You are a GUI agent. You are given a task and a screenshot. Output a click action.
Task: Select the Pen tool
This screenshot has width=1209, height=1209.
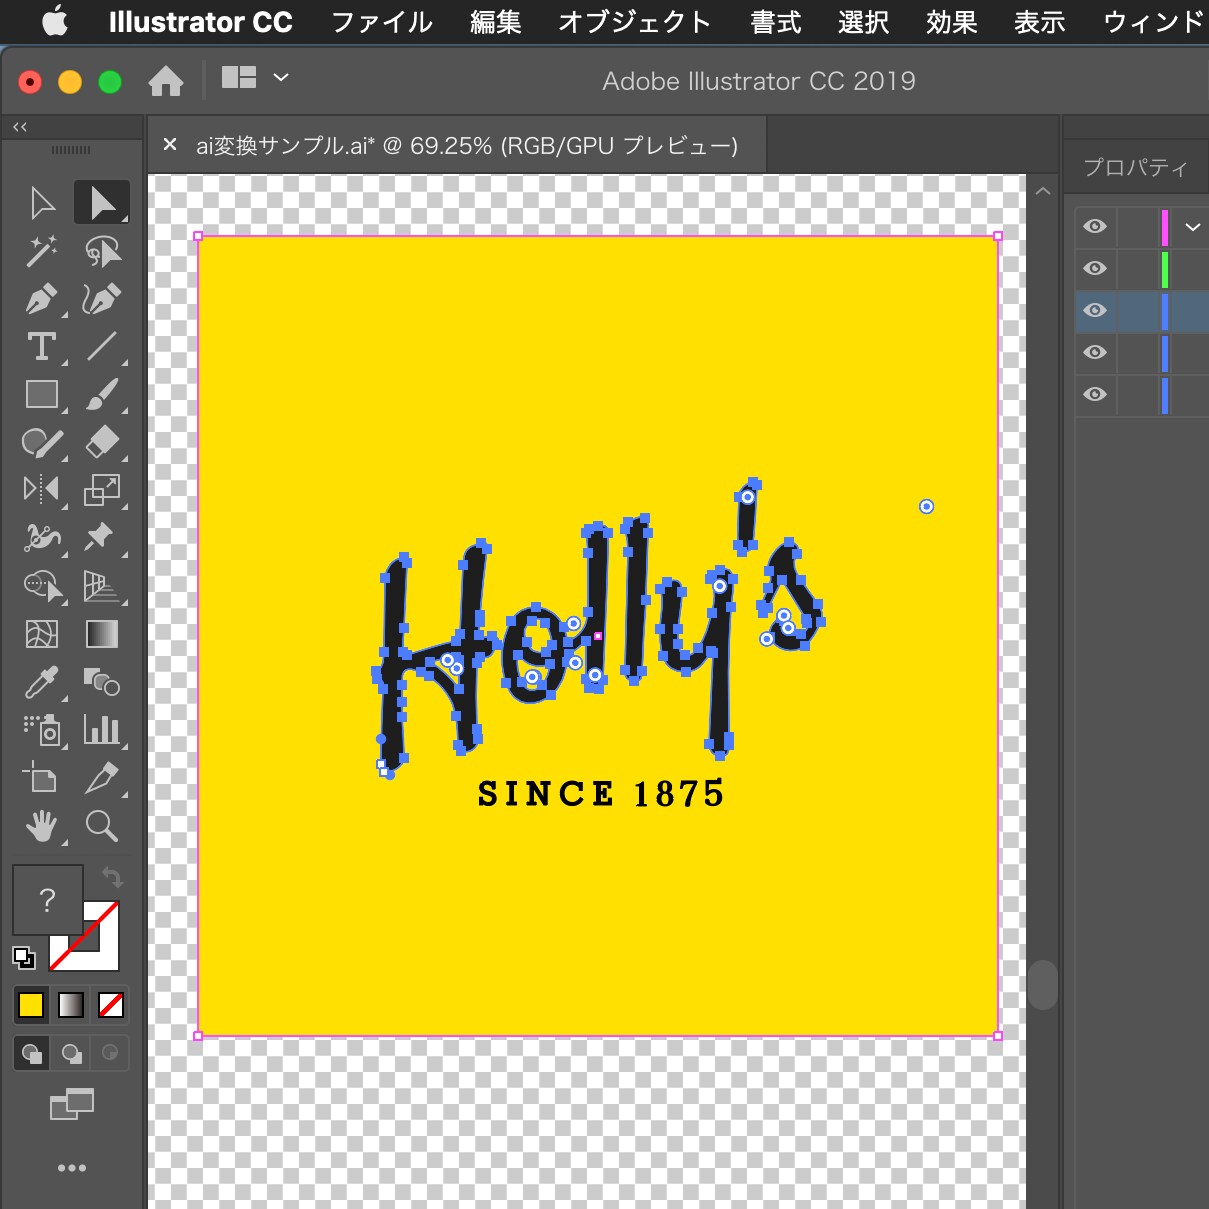(x=42, y=299)
